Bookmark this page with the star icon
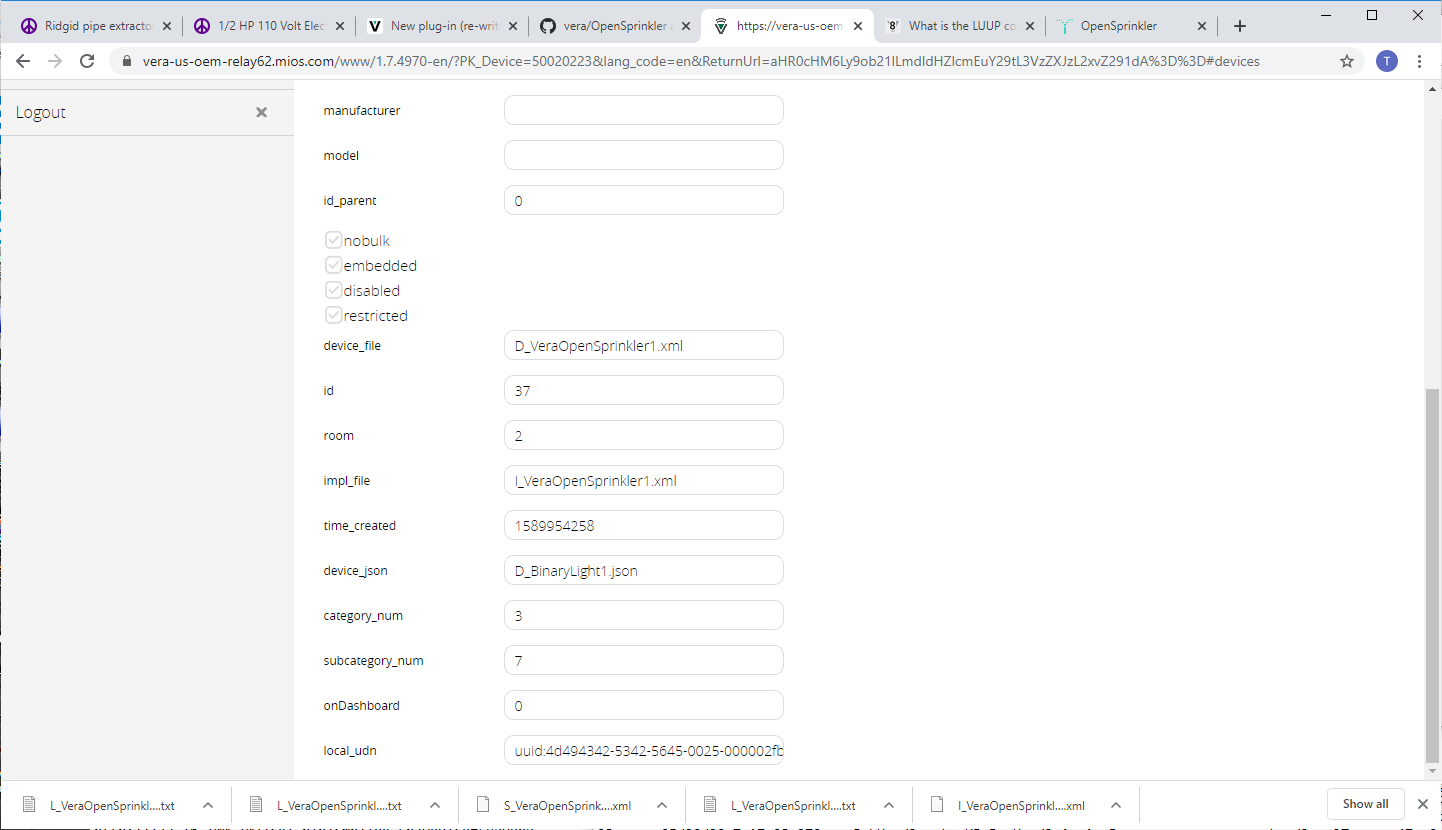Viewport: 1442px width, 830px height. pos(1347,61)
